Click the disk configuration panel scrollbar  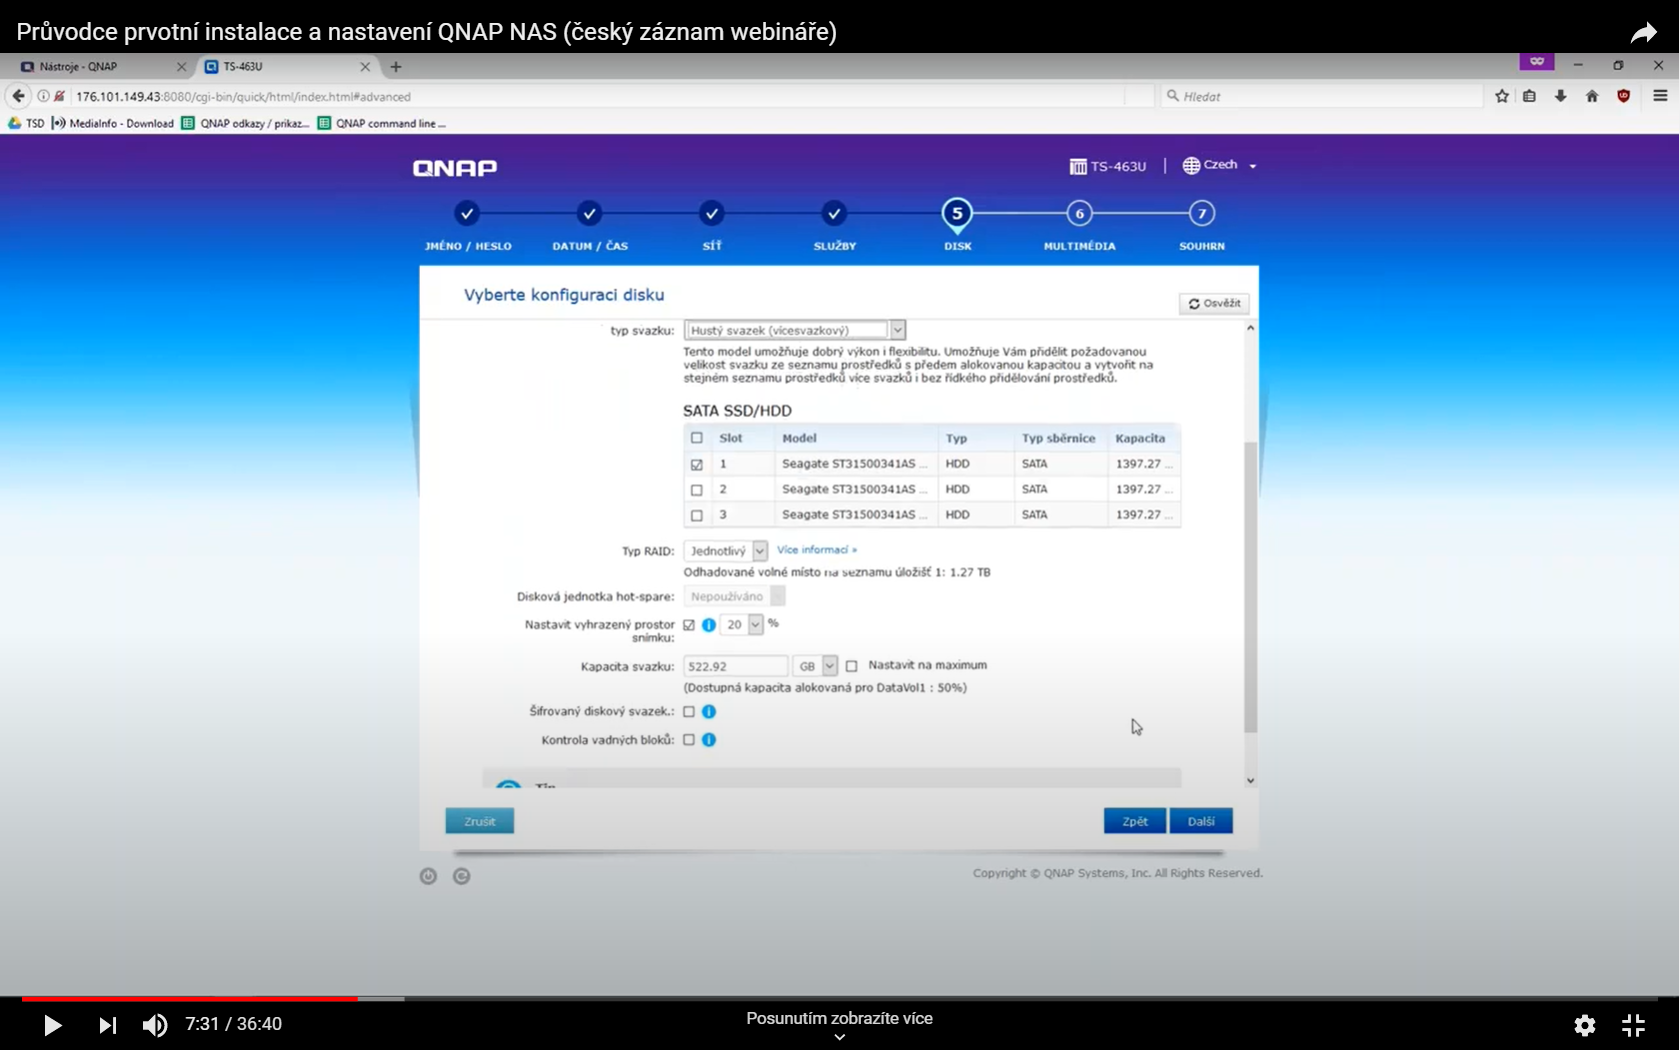[1250, 588]
